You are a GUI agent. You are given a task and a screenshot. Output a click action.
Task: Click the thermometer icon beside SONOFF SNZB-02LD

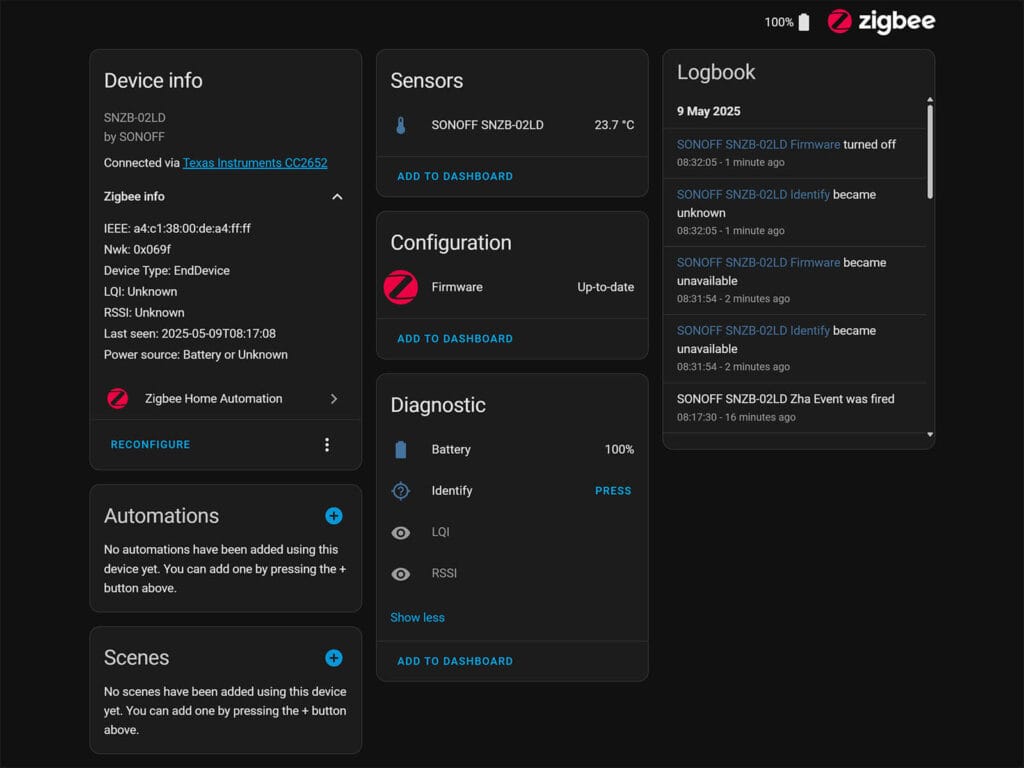coord(401,125)
